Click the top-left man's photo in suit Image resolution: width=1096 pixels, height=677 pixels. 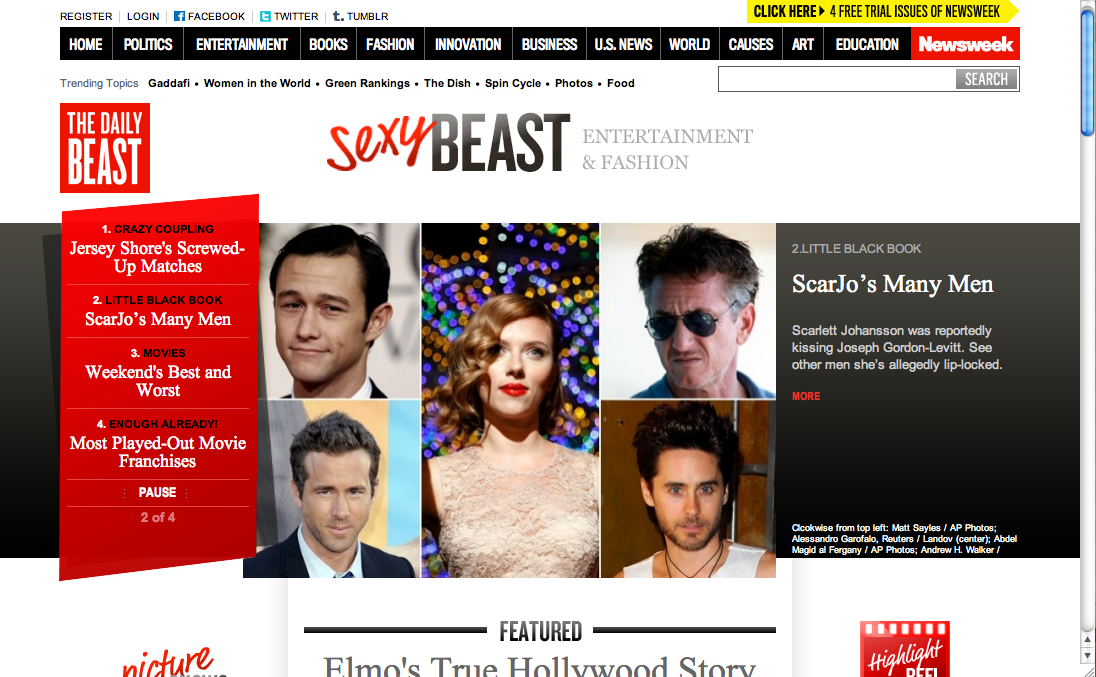(339, 311)
